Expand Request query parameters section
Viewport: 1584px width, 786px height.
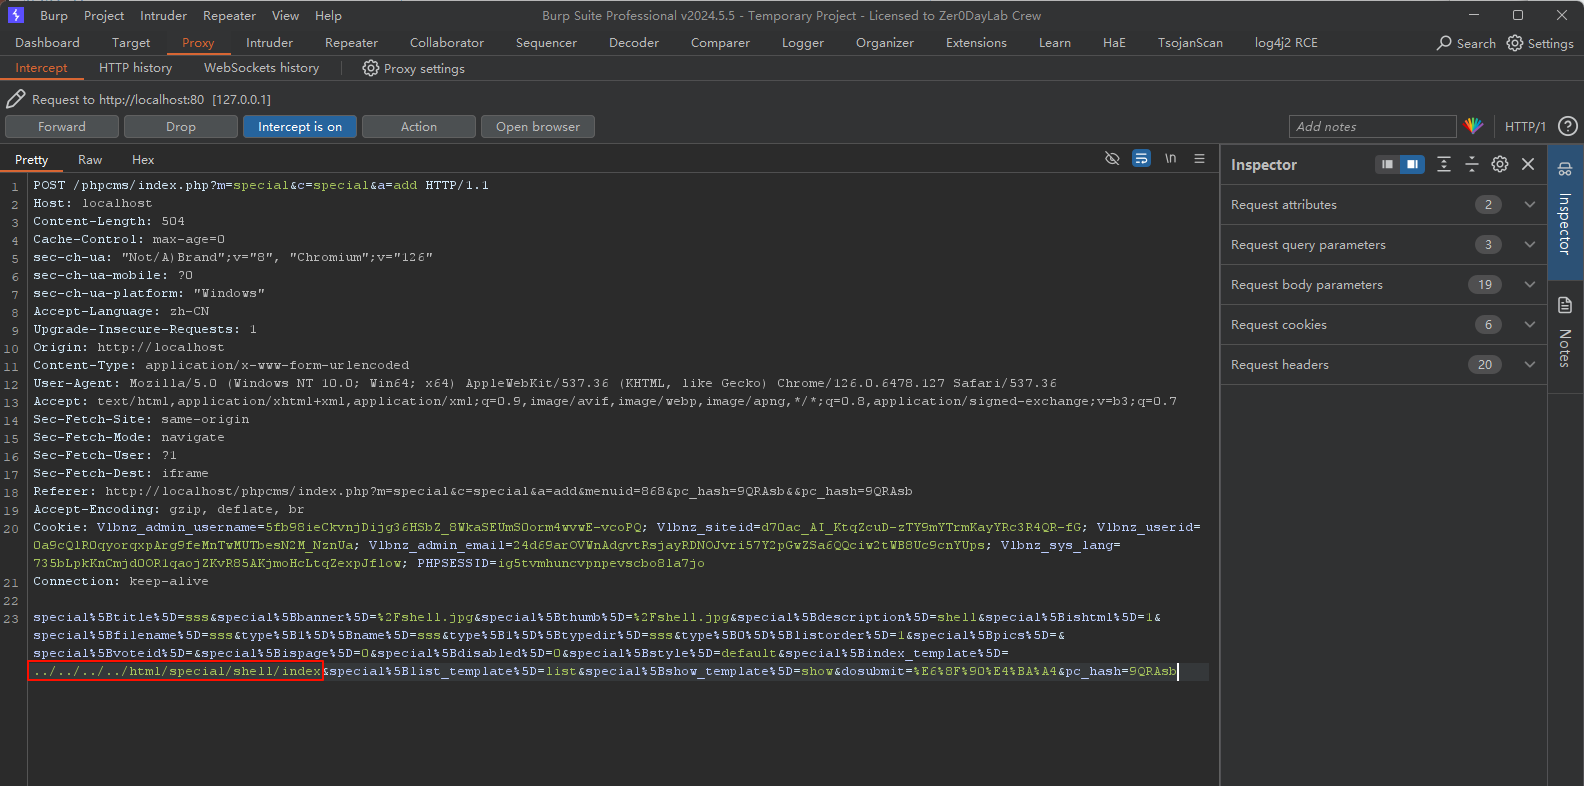[x=1384, y=245]
